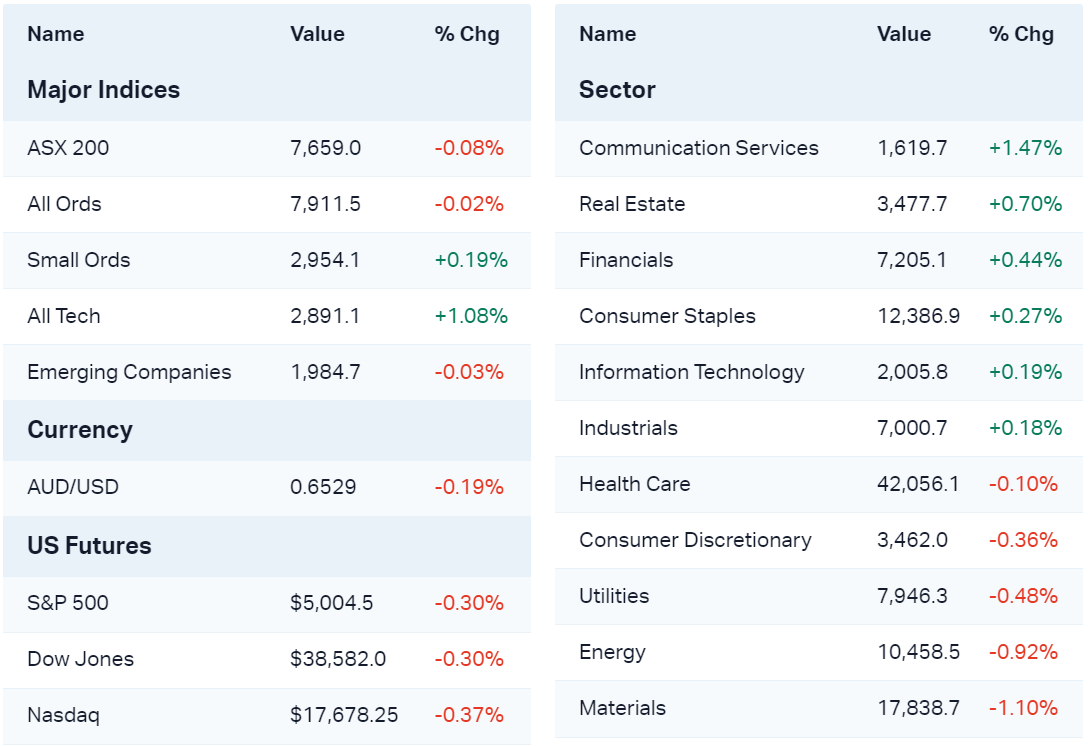
Task: Click the All Tech index name
Action: 64,316
